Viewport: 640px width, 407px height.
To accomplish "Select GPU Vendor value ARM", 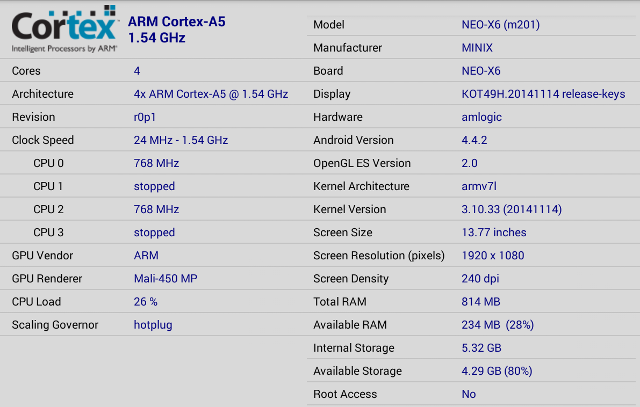I will 146,256.
